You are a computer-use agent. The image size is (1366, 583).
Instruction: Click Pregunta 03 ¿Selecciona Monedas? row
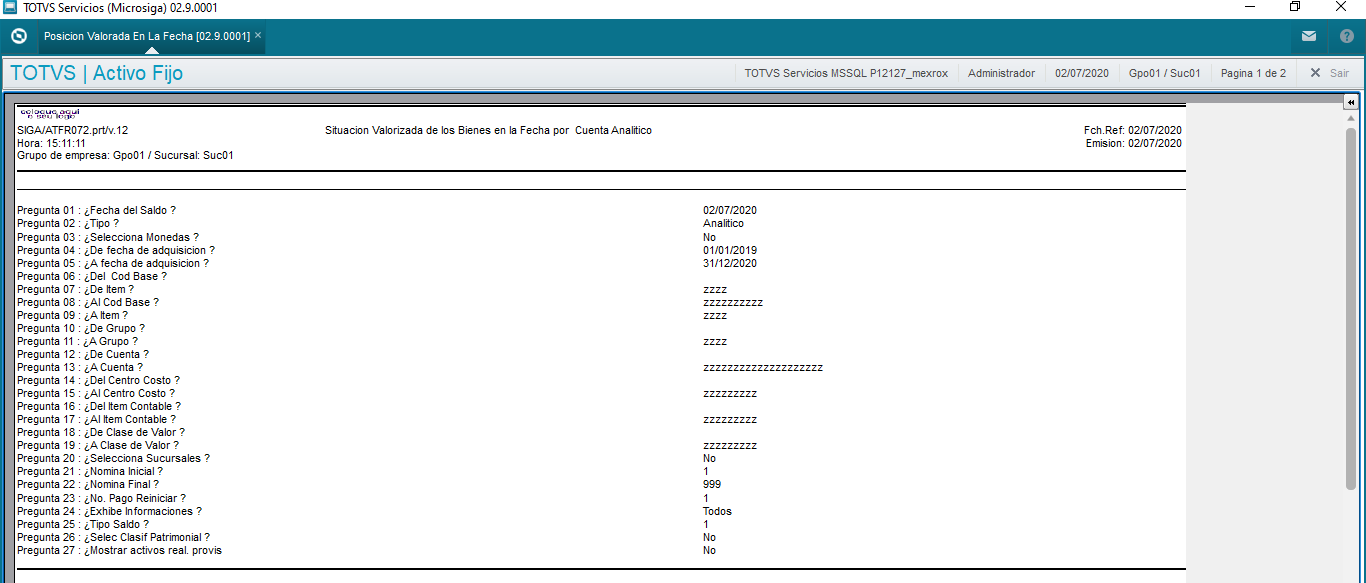click(108, 237)
